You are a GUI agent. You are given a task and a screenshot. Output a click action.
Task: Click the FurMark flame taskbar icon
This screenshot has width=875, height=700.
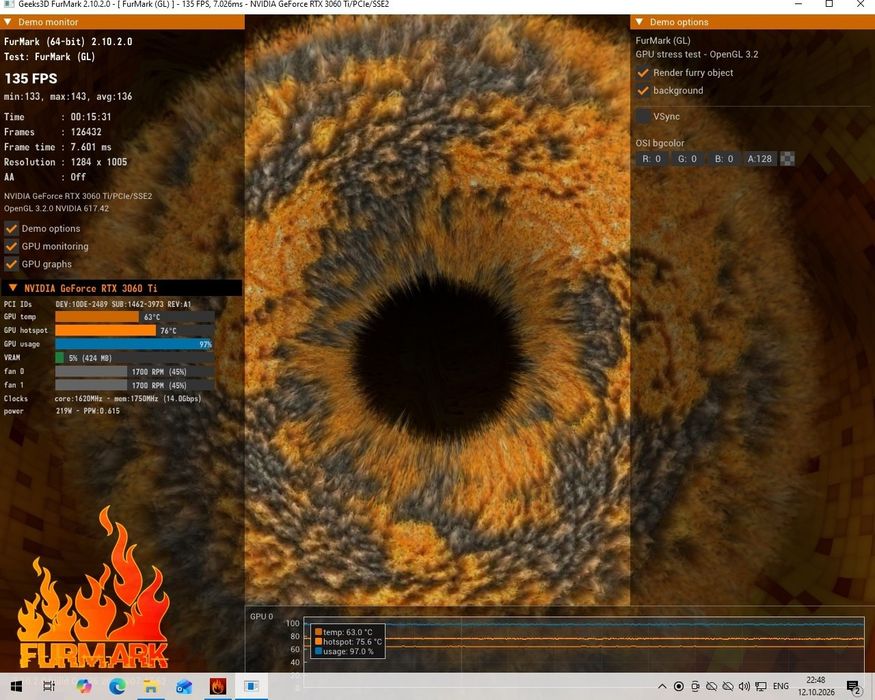[x=218, y=686]
